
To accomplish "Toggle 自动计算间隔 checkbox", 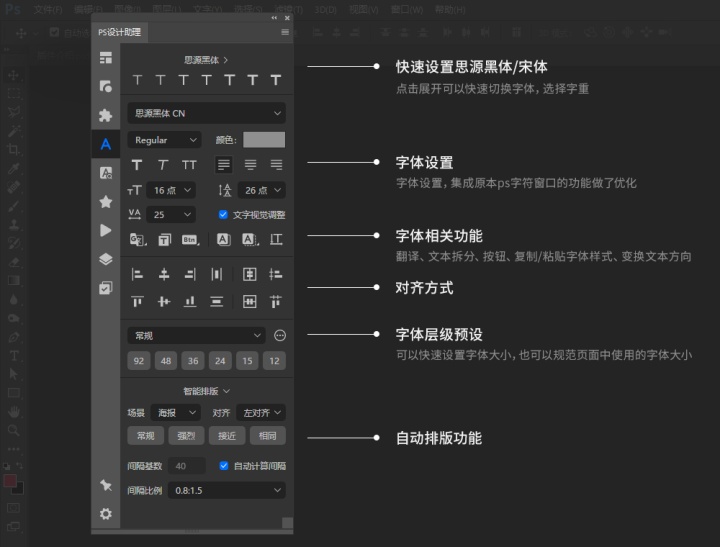I will 224,466.
